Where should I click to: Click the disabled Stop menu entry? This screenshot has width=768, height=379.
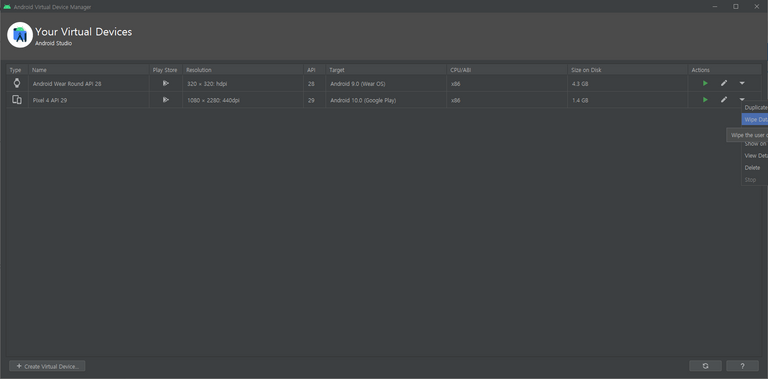click(755, 180)
